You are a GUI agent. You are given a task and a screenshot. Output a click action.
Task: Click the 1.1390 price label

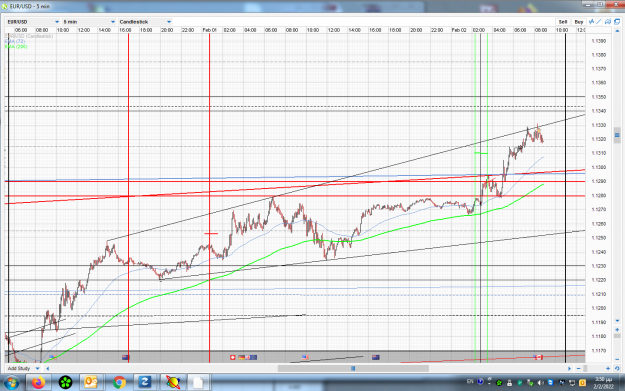tap(599, 41)
